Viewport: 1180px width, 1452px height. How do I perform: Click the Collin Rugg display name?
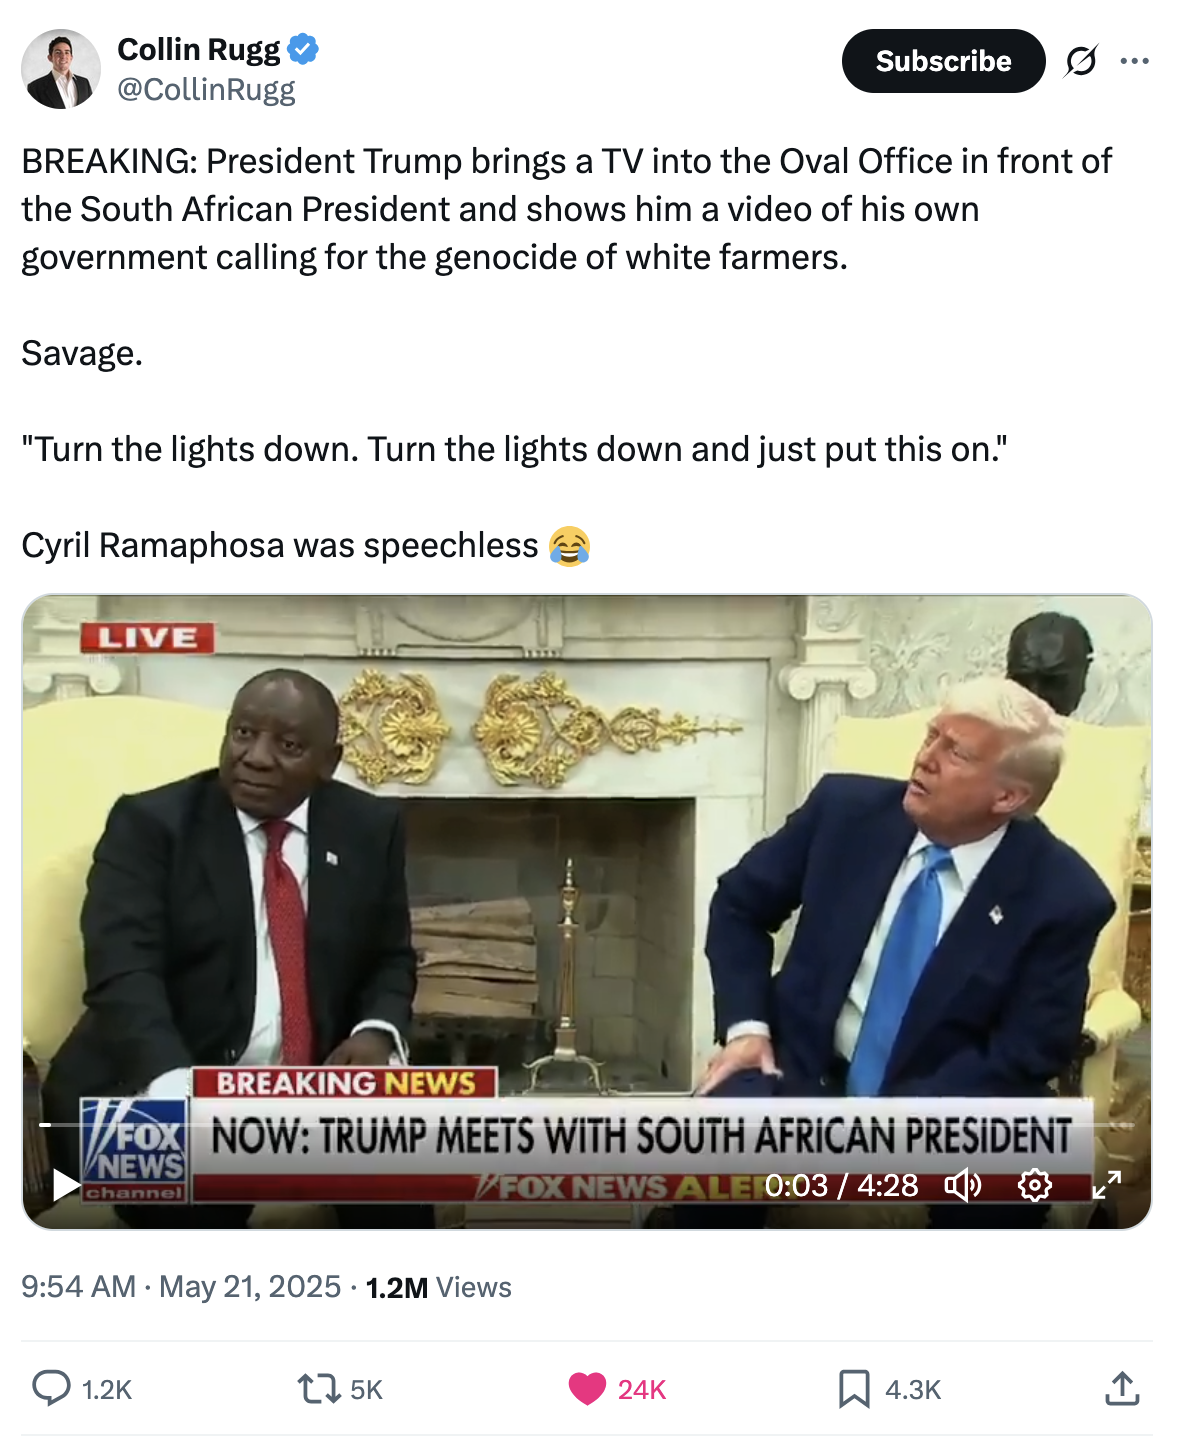coord(199,48)
